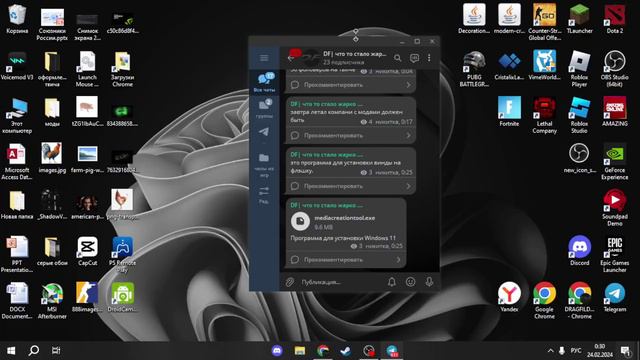Comment on the mediacreationtool.exe post
This screenshot has height=360, width=640.
[x=346, y=260]
